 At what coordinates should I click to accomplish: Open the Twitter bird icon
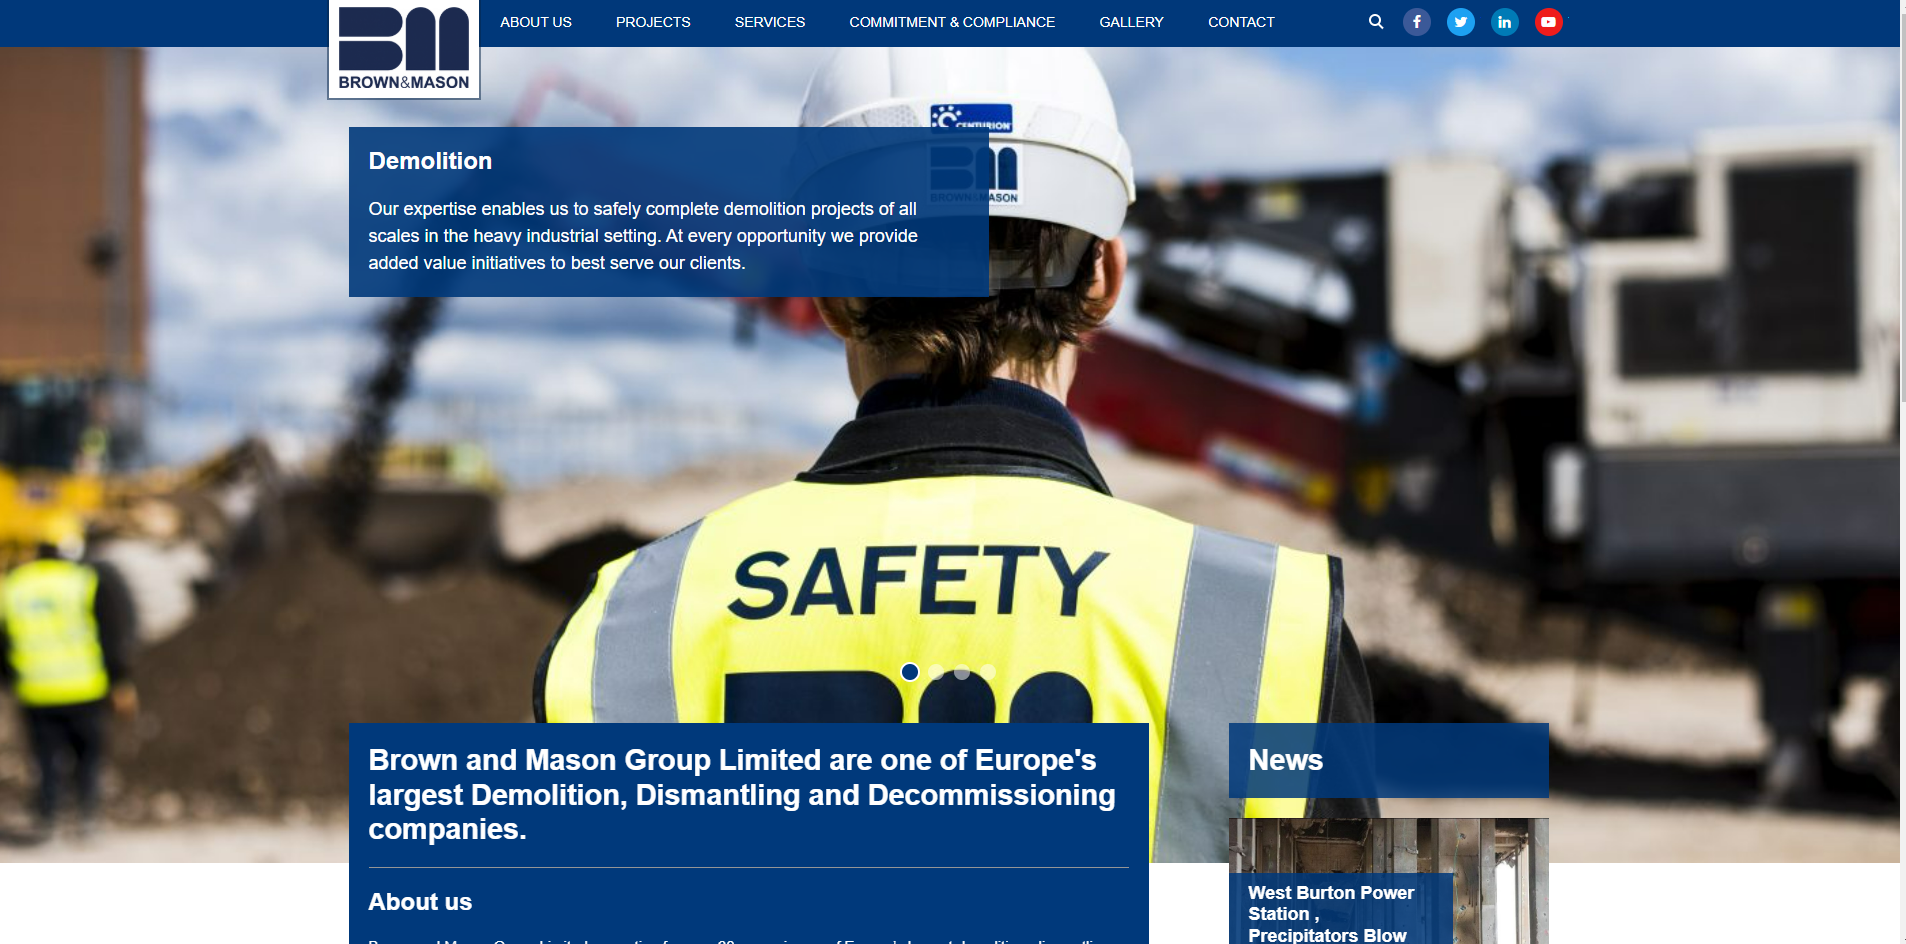click(x=1460, y=21)
